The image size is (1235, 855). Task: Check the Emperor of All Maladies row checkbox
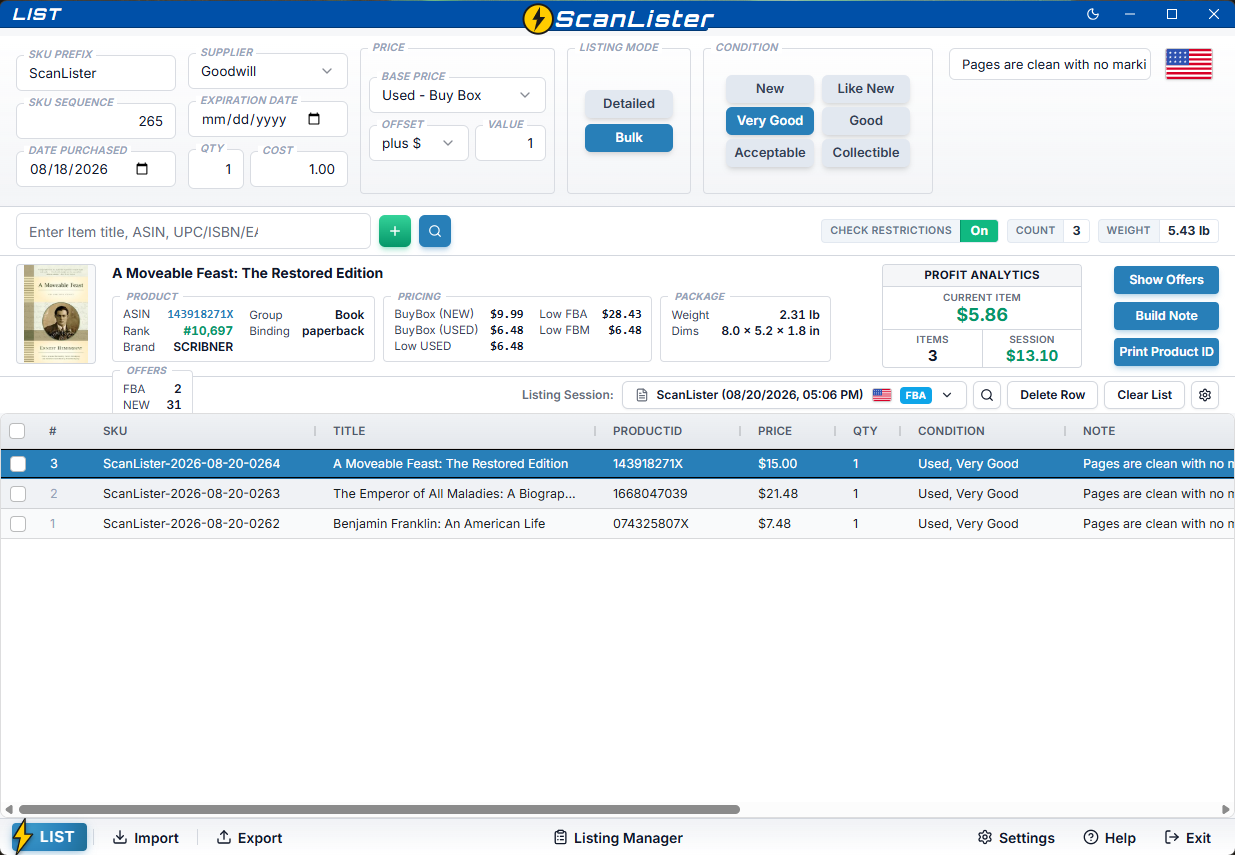pos(18,494)
